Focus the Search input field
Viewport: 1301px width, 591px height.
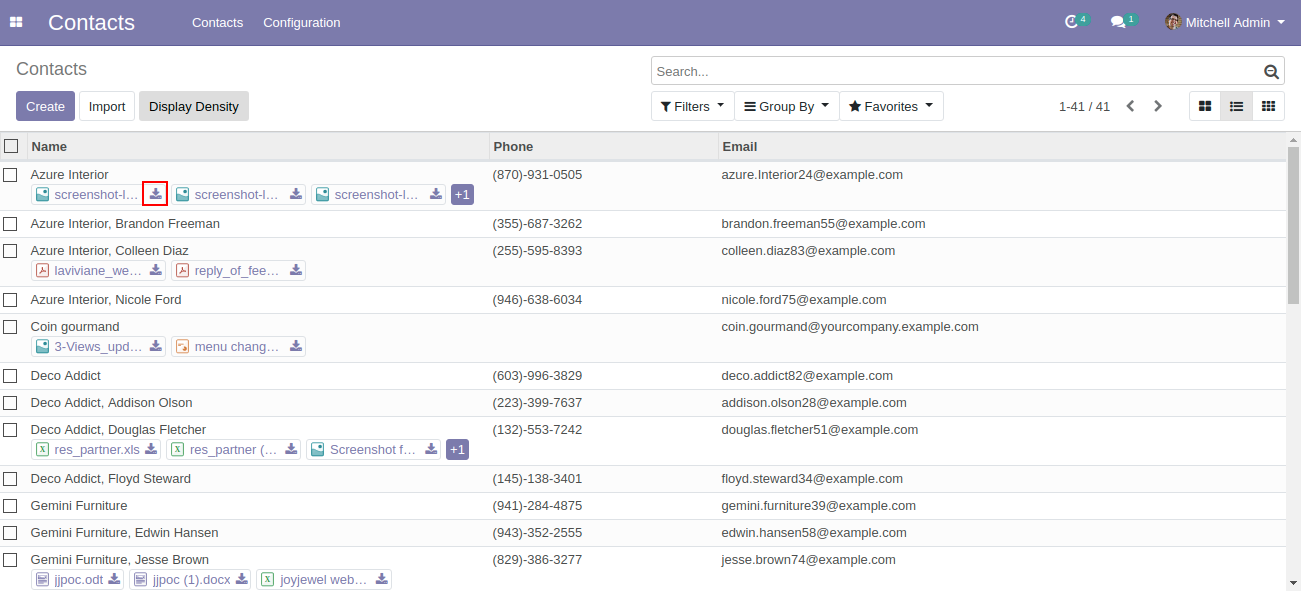point(955,71)
